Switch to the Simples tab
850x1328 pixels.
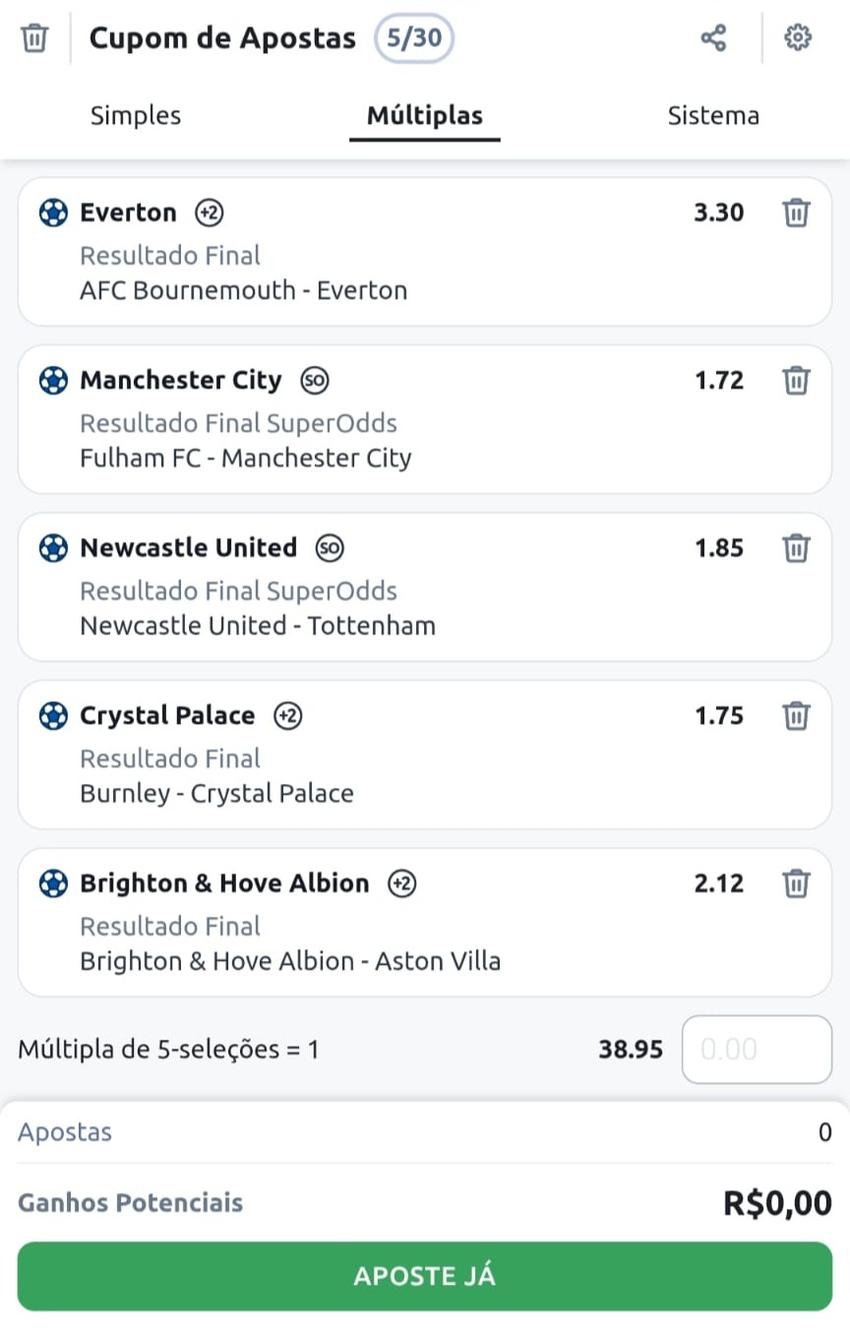click(x=135, y=115)
